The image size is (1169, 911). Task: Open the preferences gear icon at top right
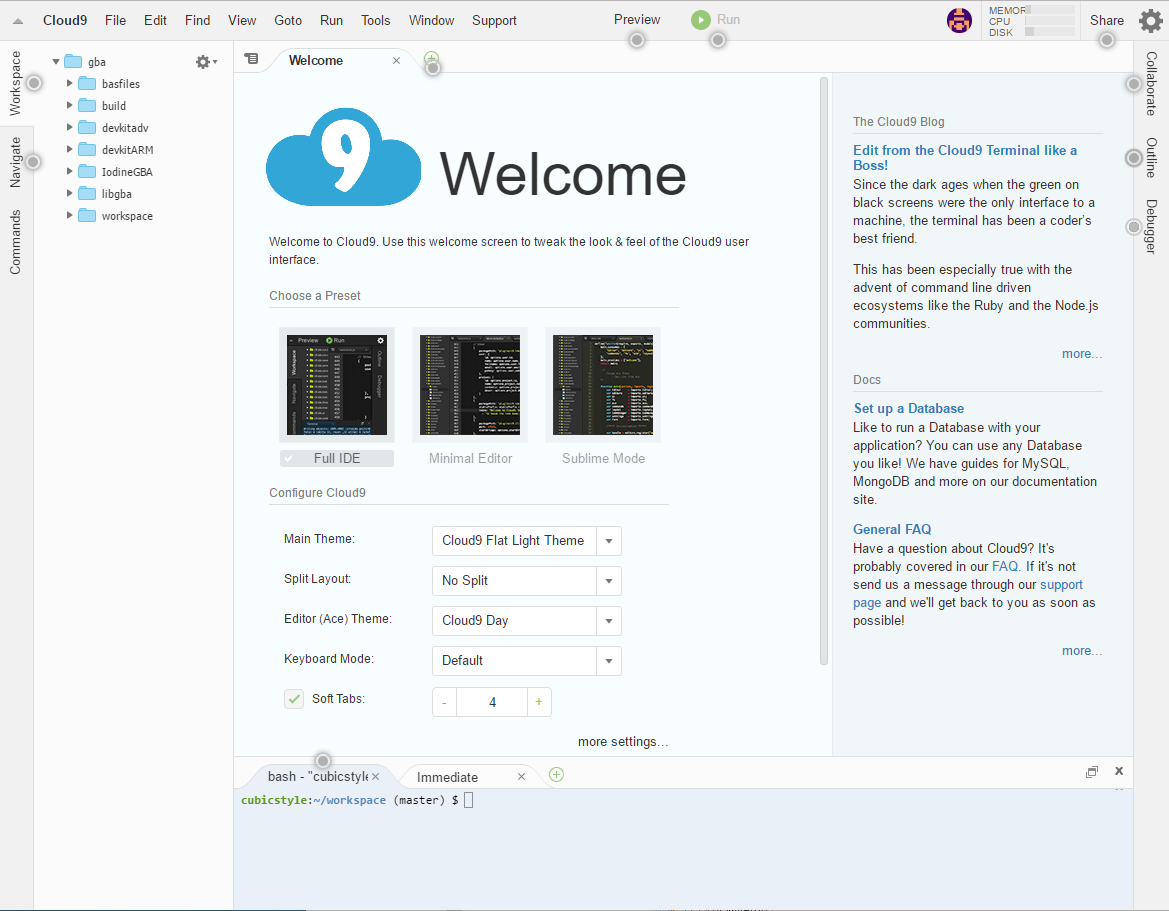pyautogui.click(x=1150, y=21)
